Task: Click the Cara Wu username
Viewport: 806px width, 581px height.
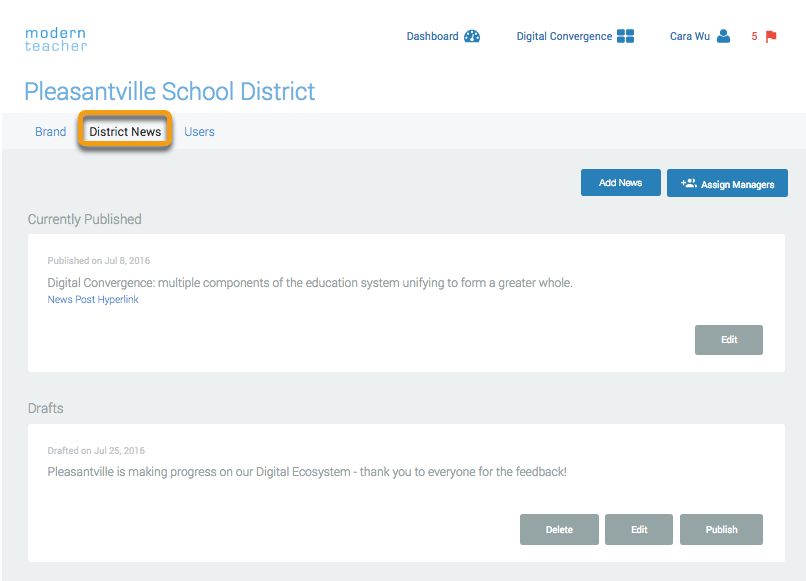Action: (x=689, y=37)
